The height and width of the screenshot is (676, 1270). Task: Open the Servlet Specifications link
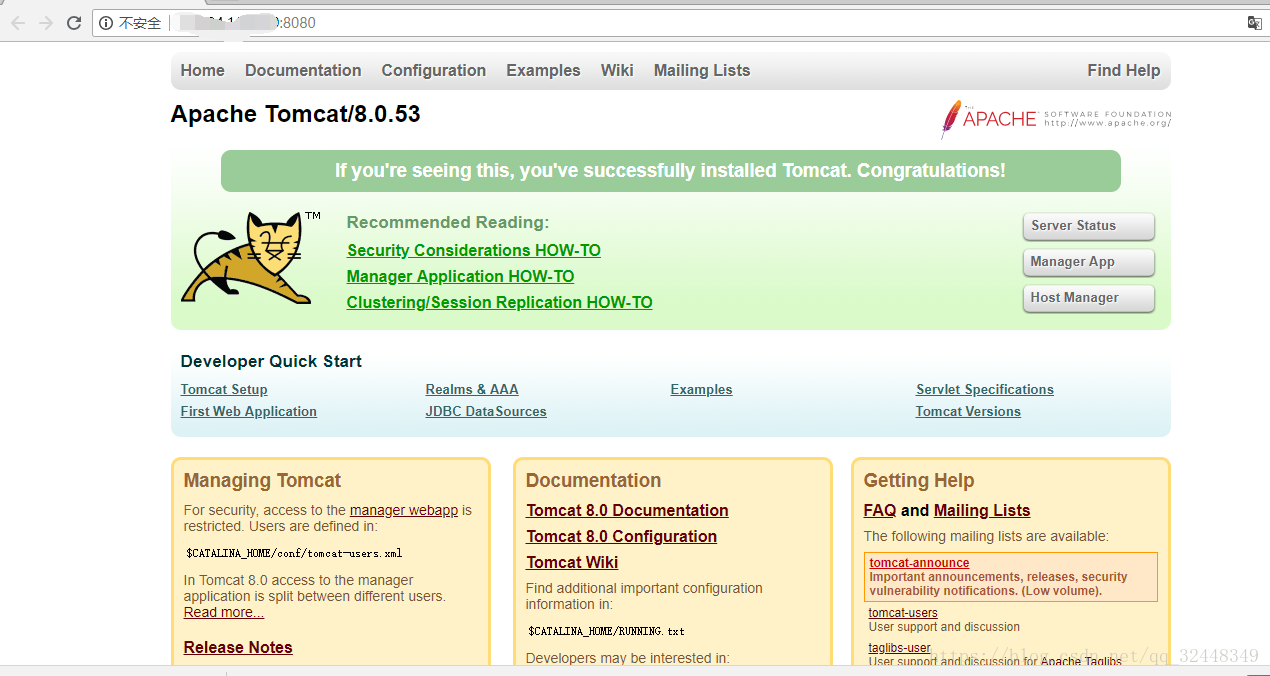(x=985, y=389)
